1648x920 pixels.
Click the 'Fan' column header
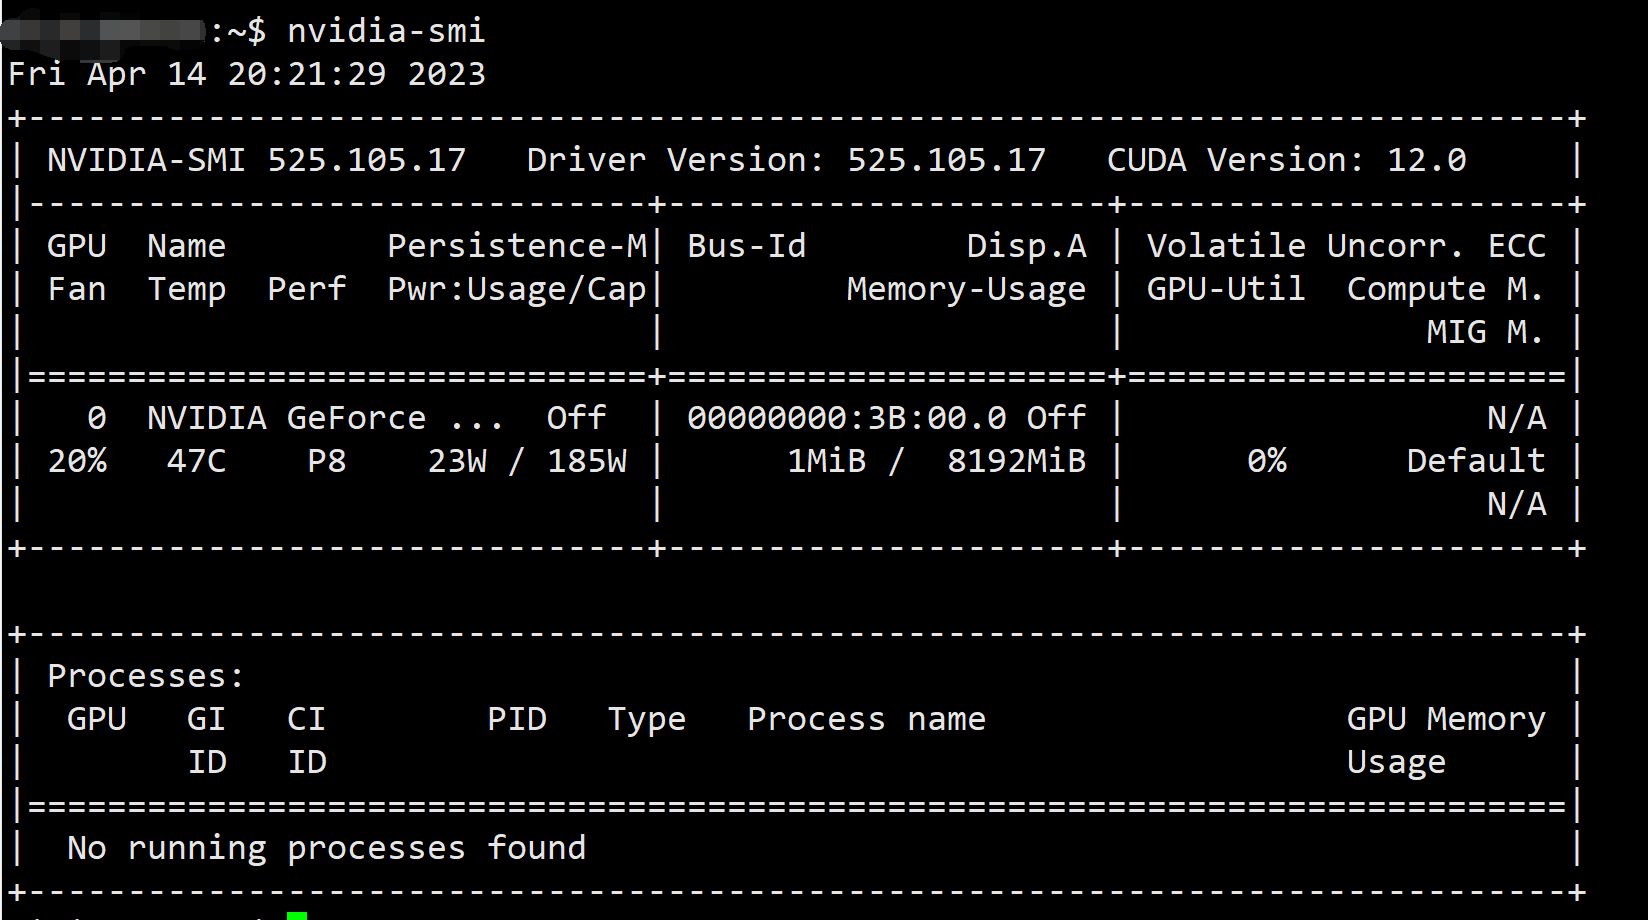(77, 289)
